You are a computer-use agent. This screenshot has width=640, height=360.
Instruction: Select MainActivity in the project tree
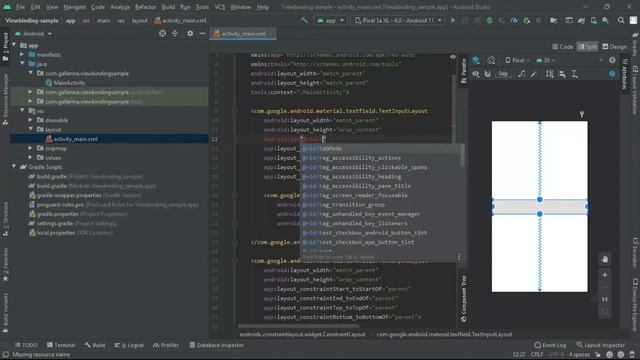click(x=69, y=83)
